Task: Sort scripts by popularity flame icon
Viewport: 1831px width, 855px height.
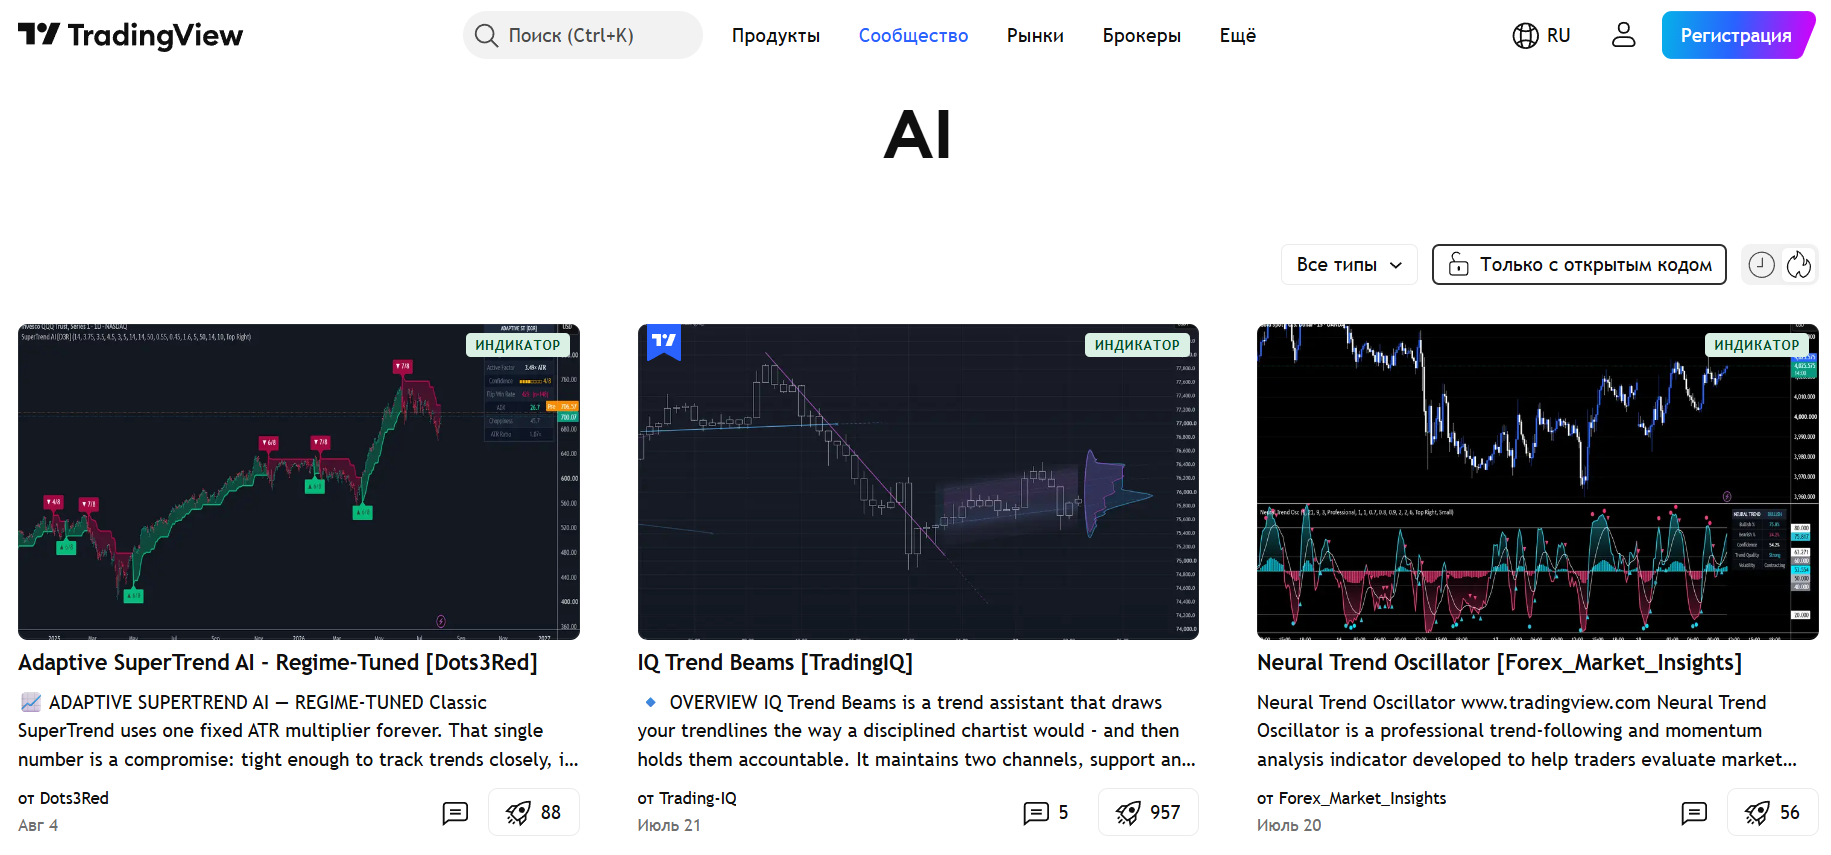Action: click(x=1799, y=265)
